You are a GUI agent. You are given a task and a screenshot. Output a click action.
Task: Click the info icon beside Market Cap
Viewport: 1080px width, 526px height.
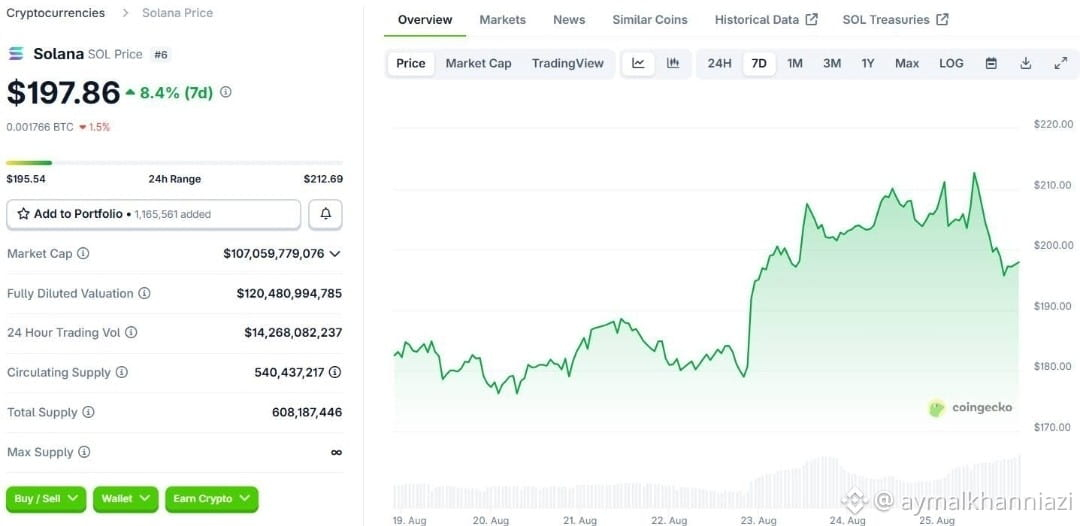click(83, 253)
